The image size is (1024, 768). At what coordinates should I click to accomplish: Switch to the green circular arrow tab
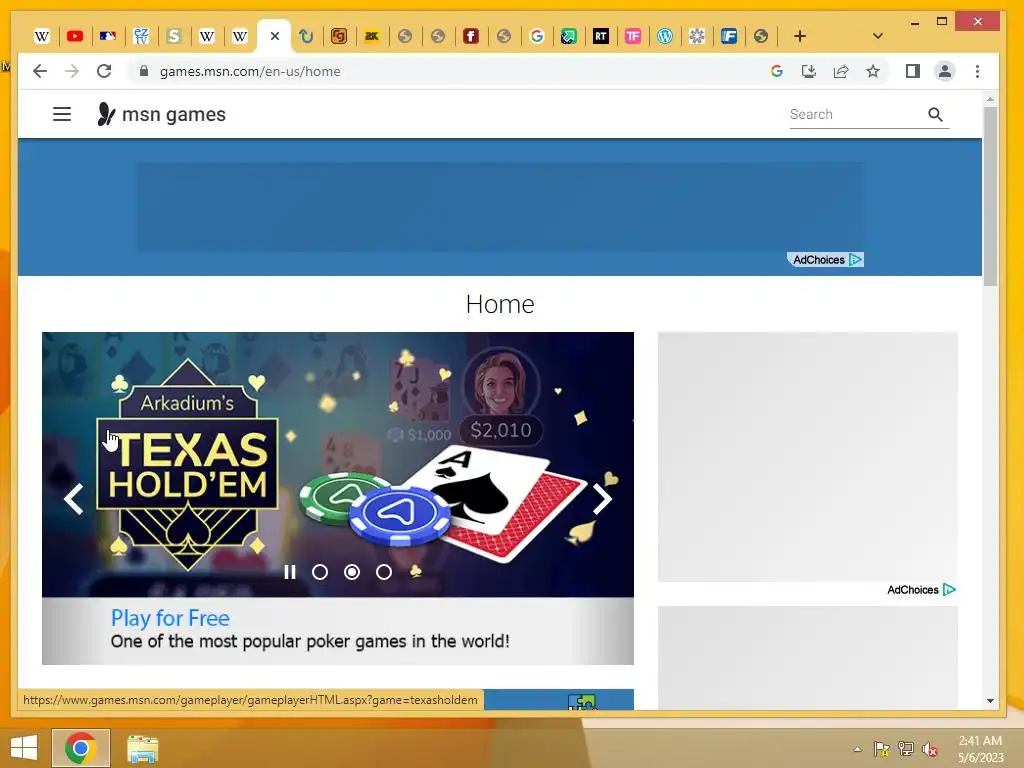pos(306,36)
